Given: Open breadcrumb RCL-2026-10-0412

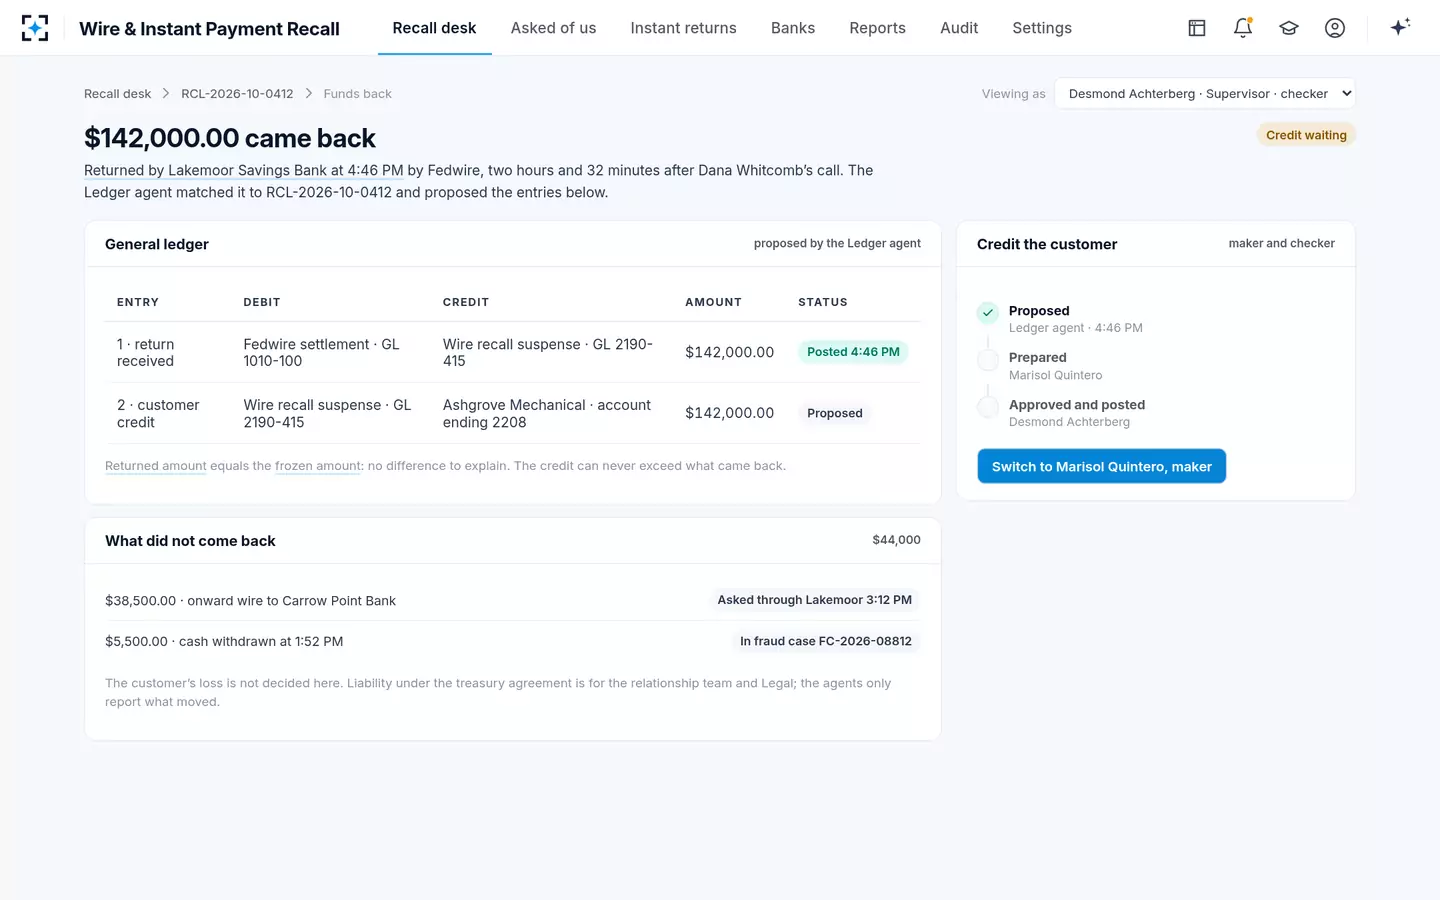Looking at the screenshot, I should pos(237,94).
